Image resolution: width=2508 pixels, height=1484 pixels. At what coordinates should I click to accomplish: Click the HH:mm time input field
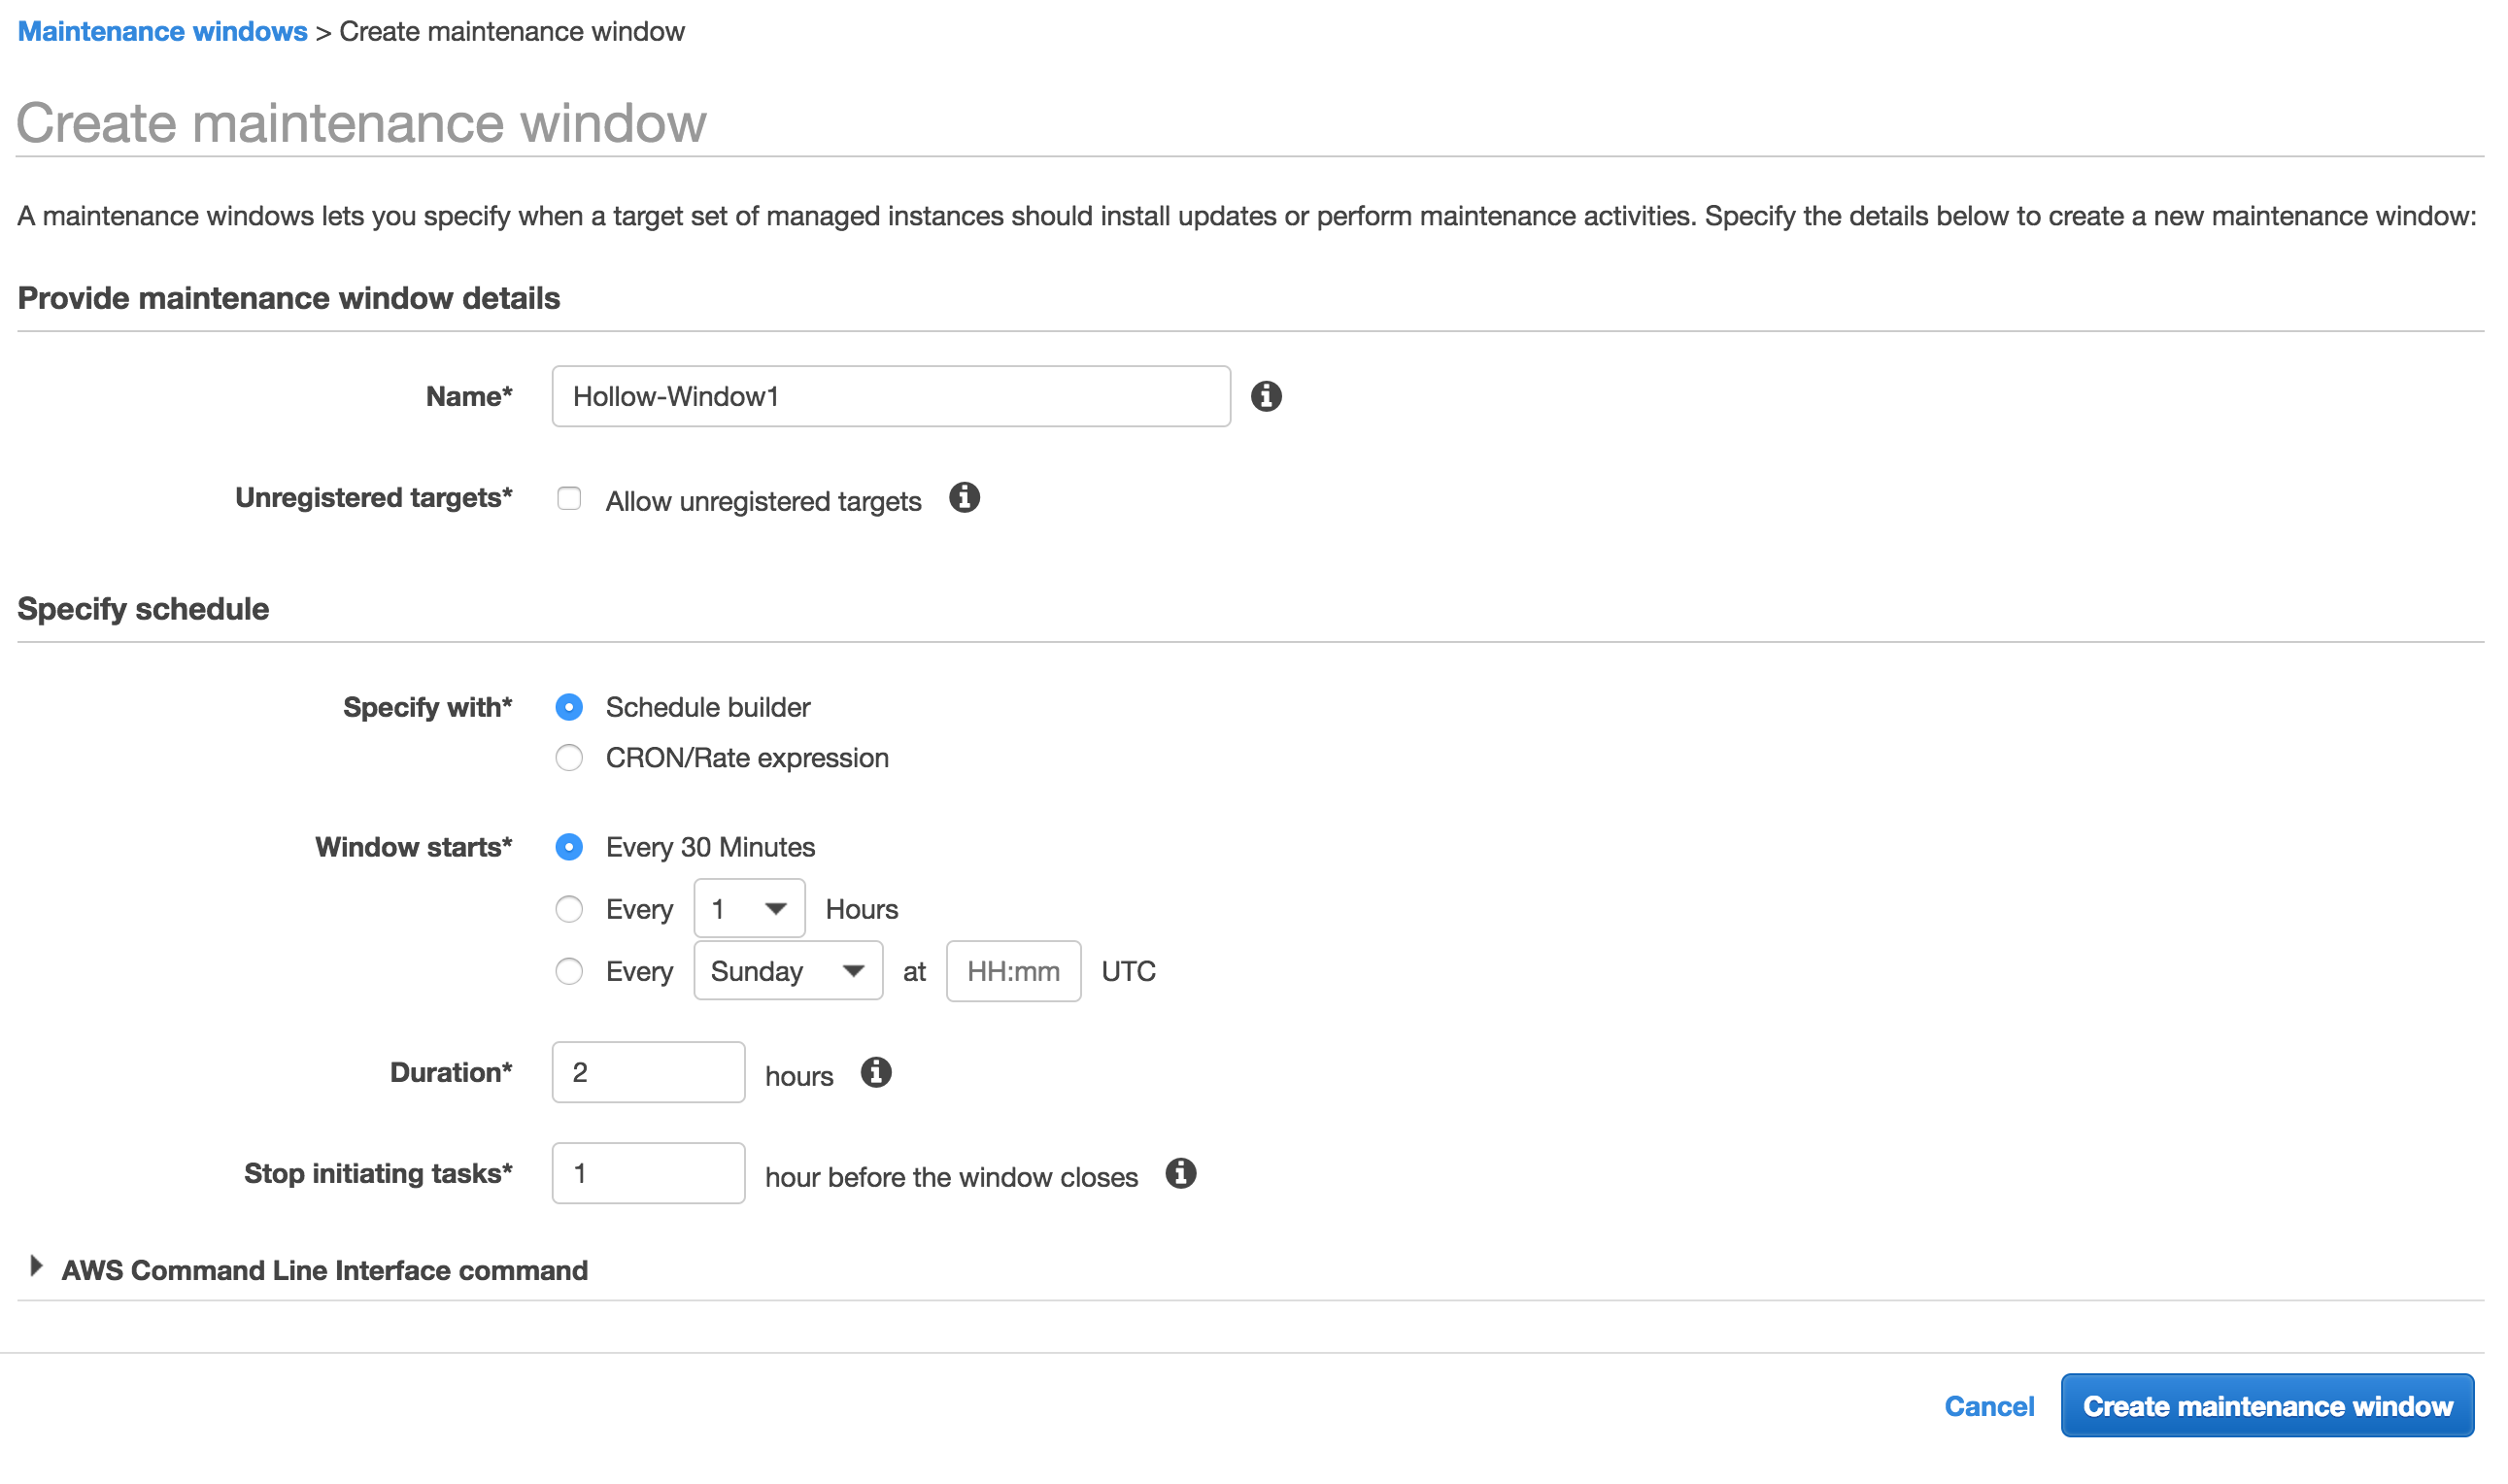click(x=1013, y=971)
